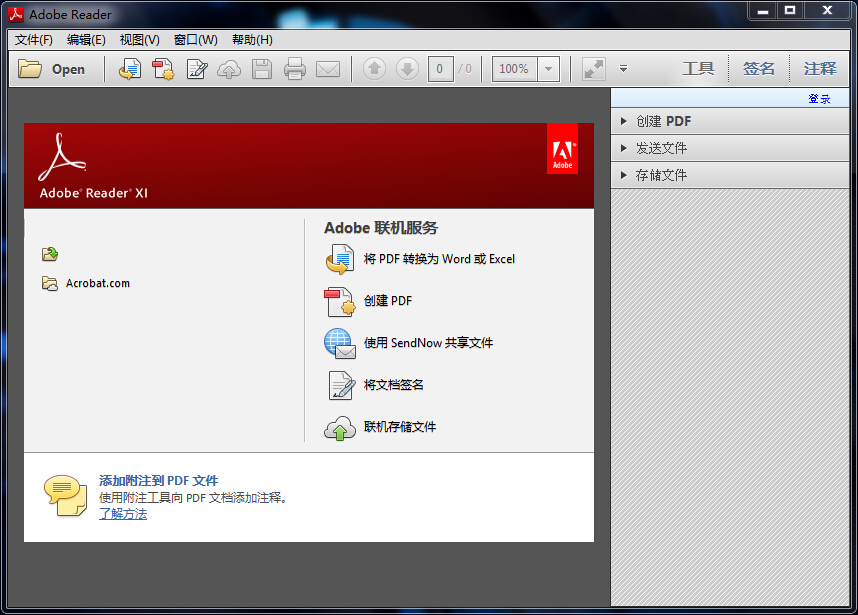Click the 联机存储文件 cloud icon
Viewport: 858px width, 615px height.
click(340, 428)
